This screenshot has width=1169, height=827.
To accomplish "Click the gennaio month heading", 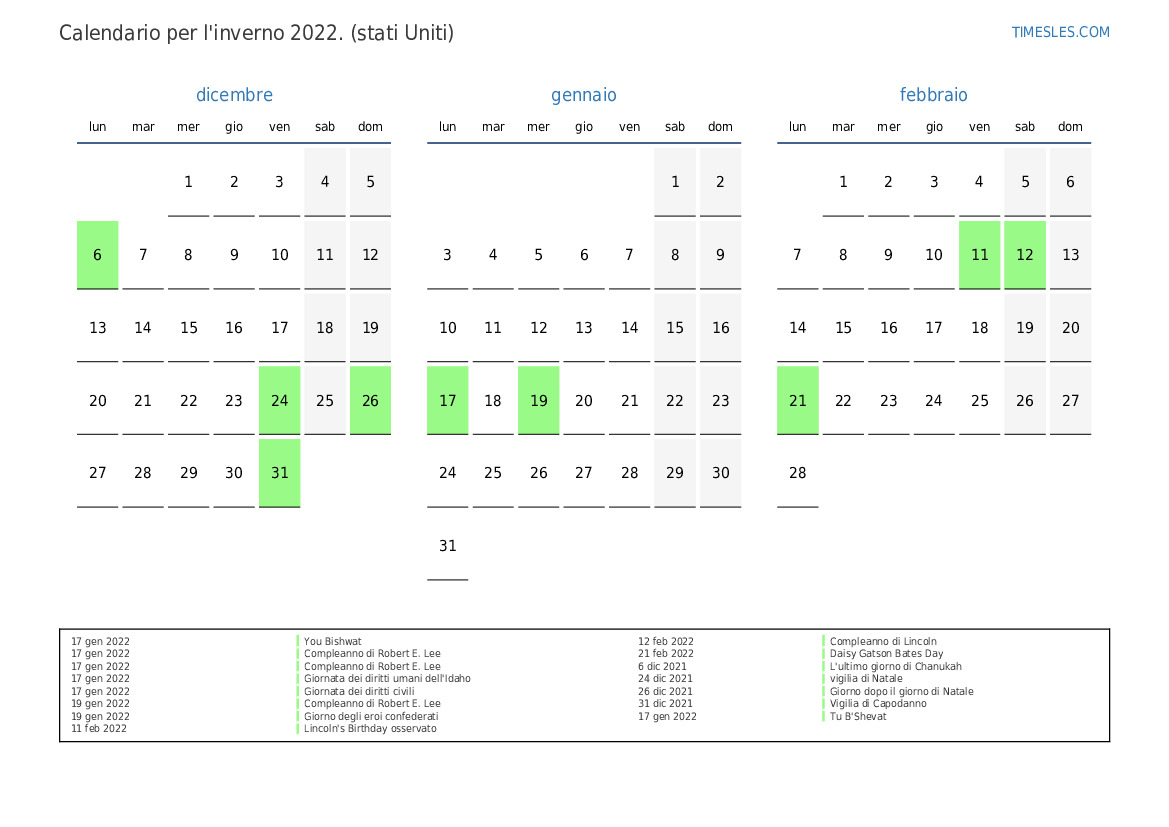I will point(584,95).
